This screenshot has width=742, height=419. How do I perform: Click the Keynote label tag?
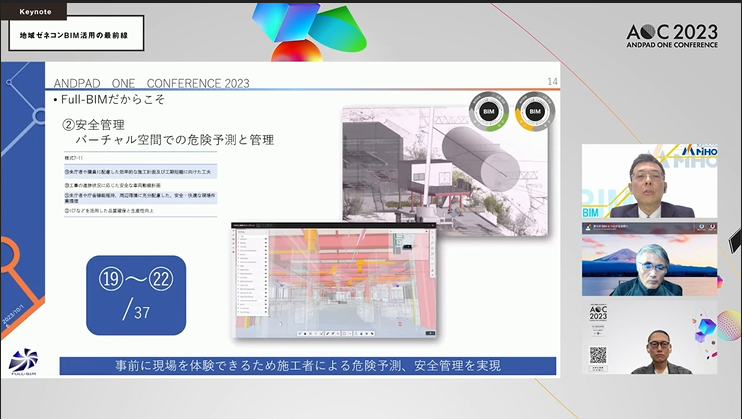[34, 11]
